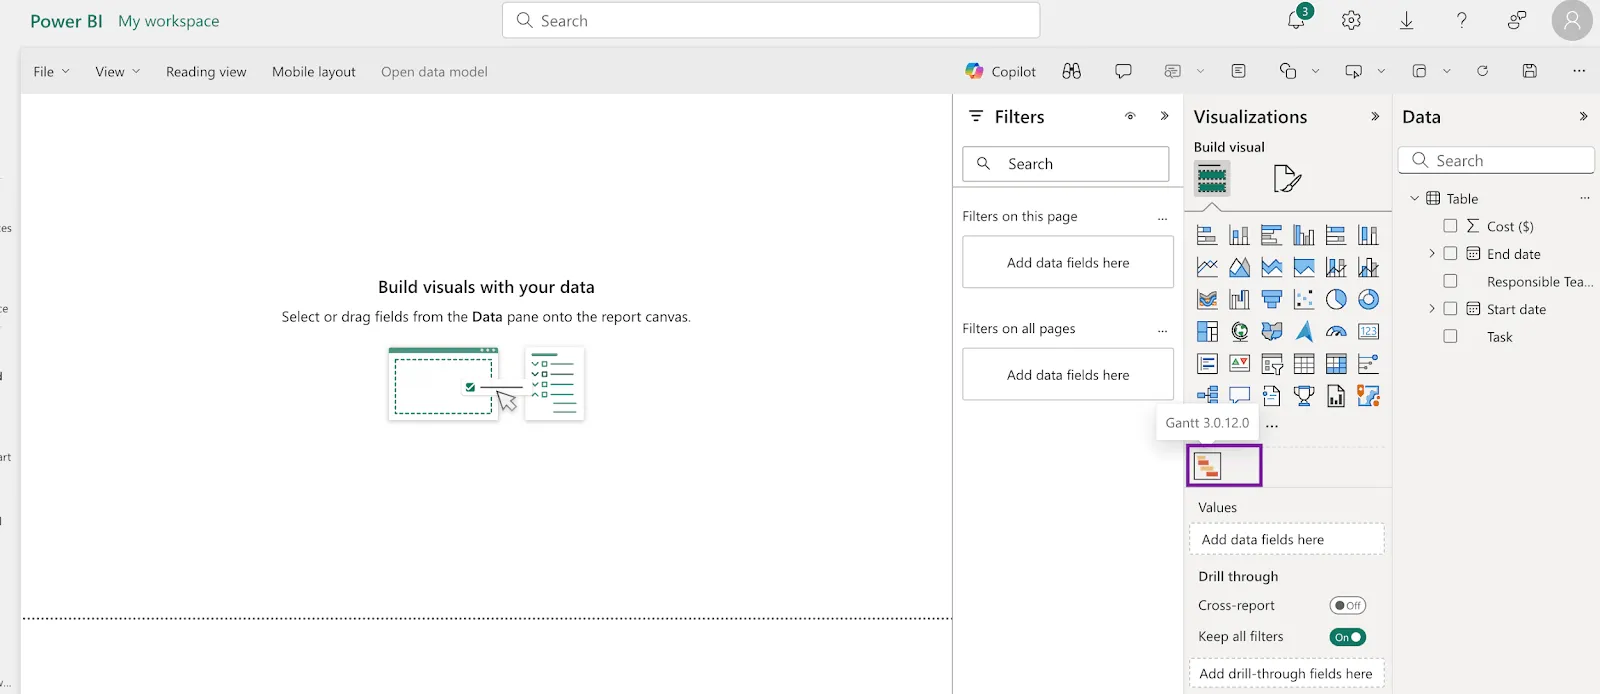1600x694 pixels.
Task: Open Filters on this page options
Action: 1162,218
